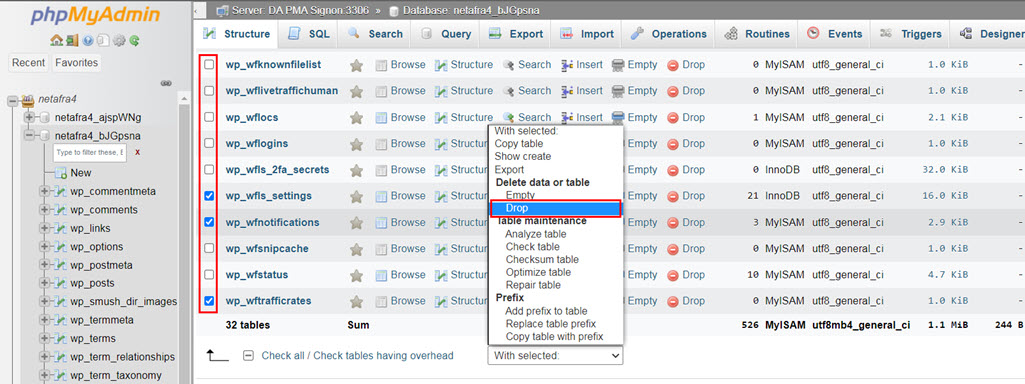Check the wp_wfknownfilelist checkbox
This screenshot has height=384, width=1025.
[x=209, y=65]
